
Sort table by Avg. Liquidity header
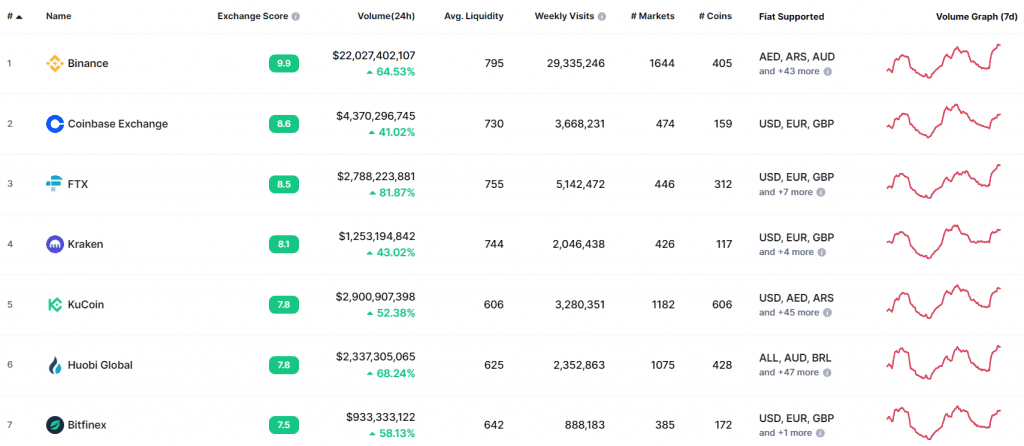473,16
